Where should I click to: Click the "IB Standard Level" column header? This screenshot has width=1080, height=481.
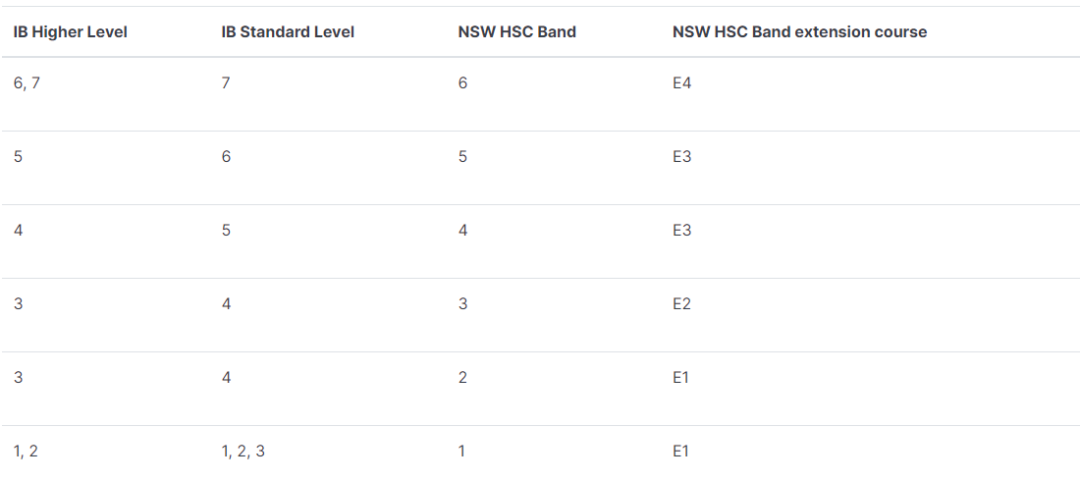tap(288, 32)
